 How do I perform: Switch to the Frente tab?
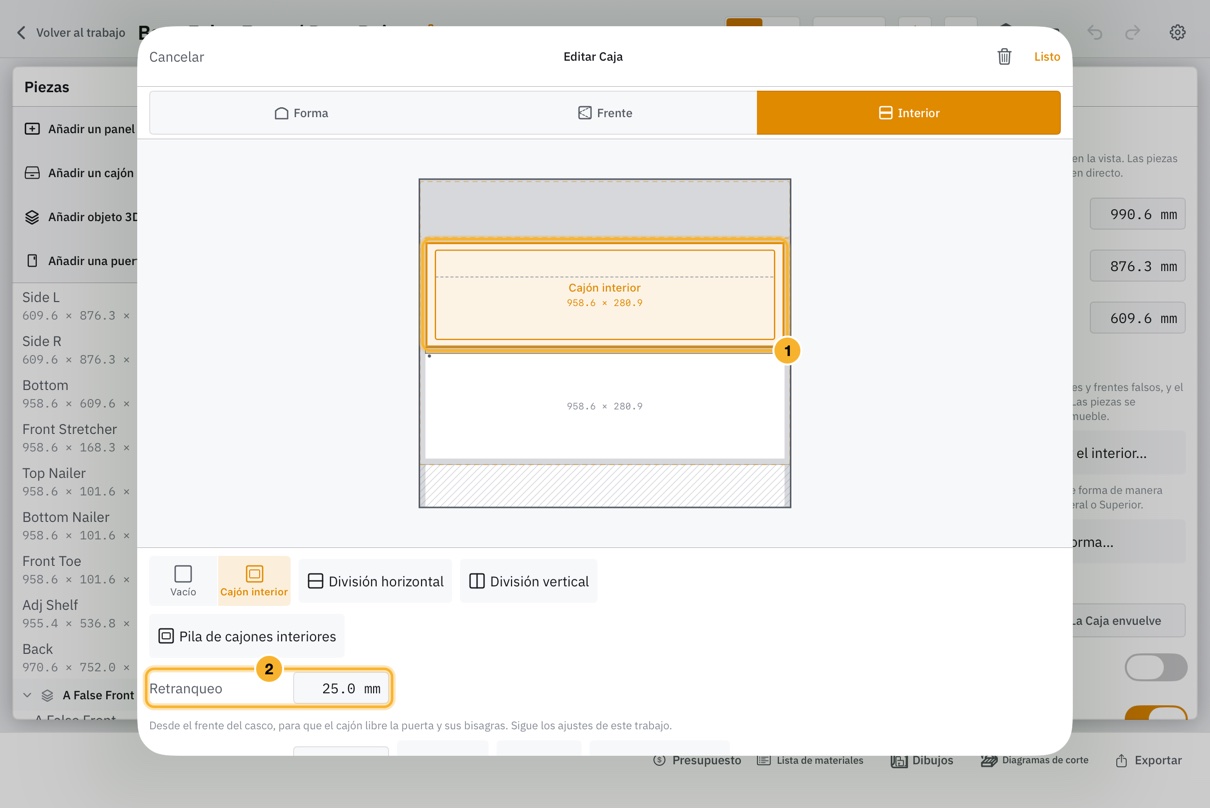click(x=605, y=113)
